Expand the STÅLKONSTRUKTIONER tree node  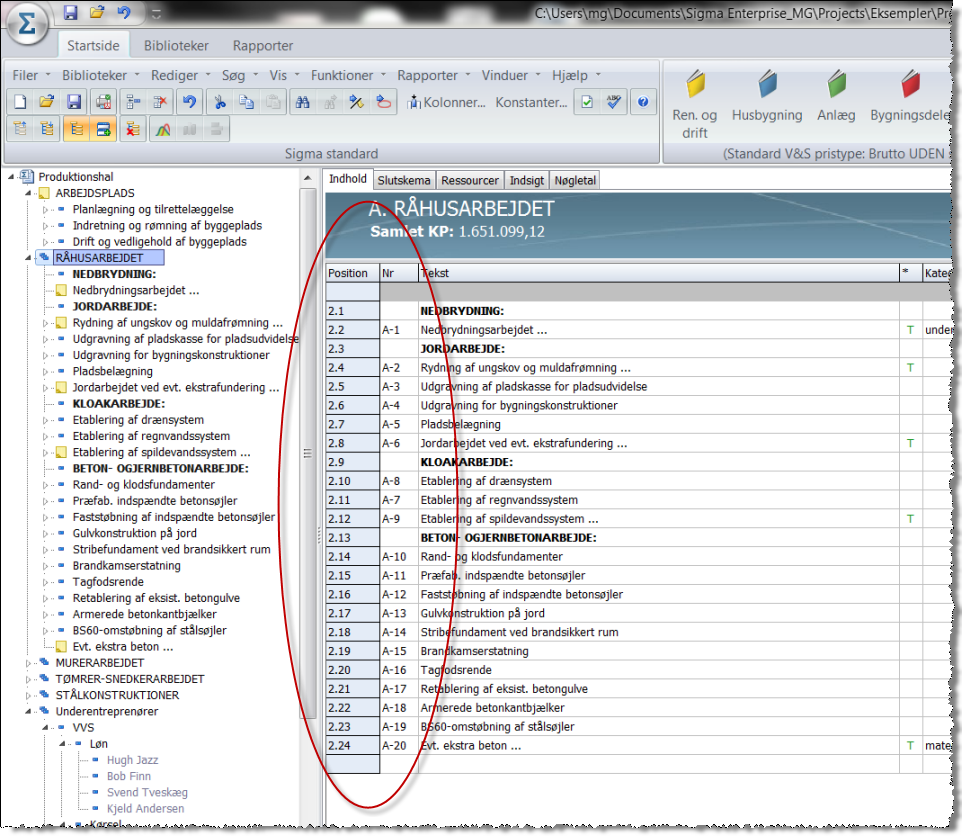[x=28, y=696]
